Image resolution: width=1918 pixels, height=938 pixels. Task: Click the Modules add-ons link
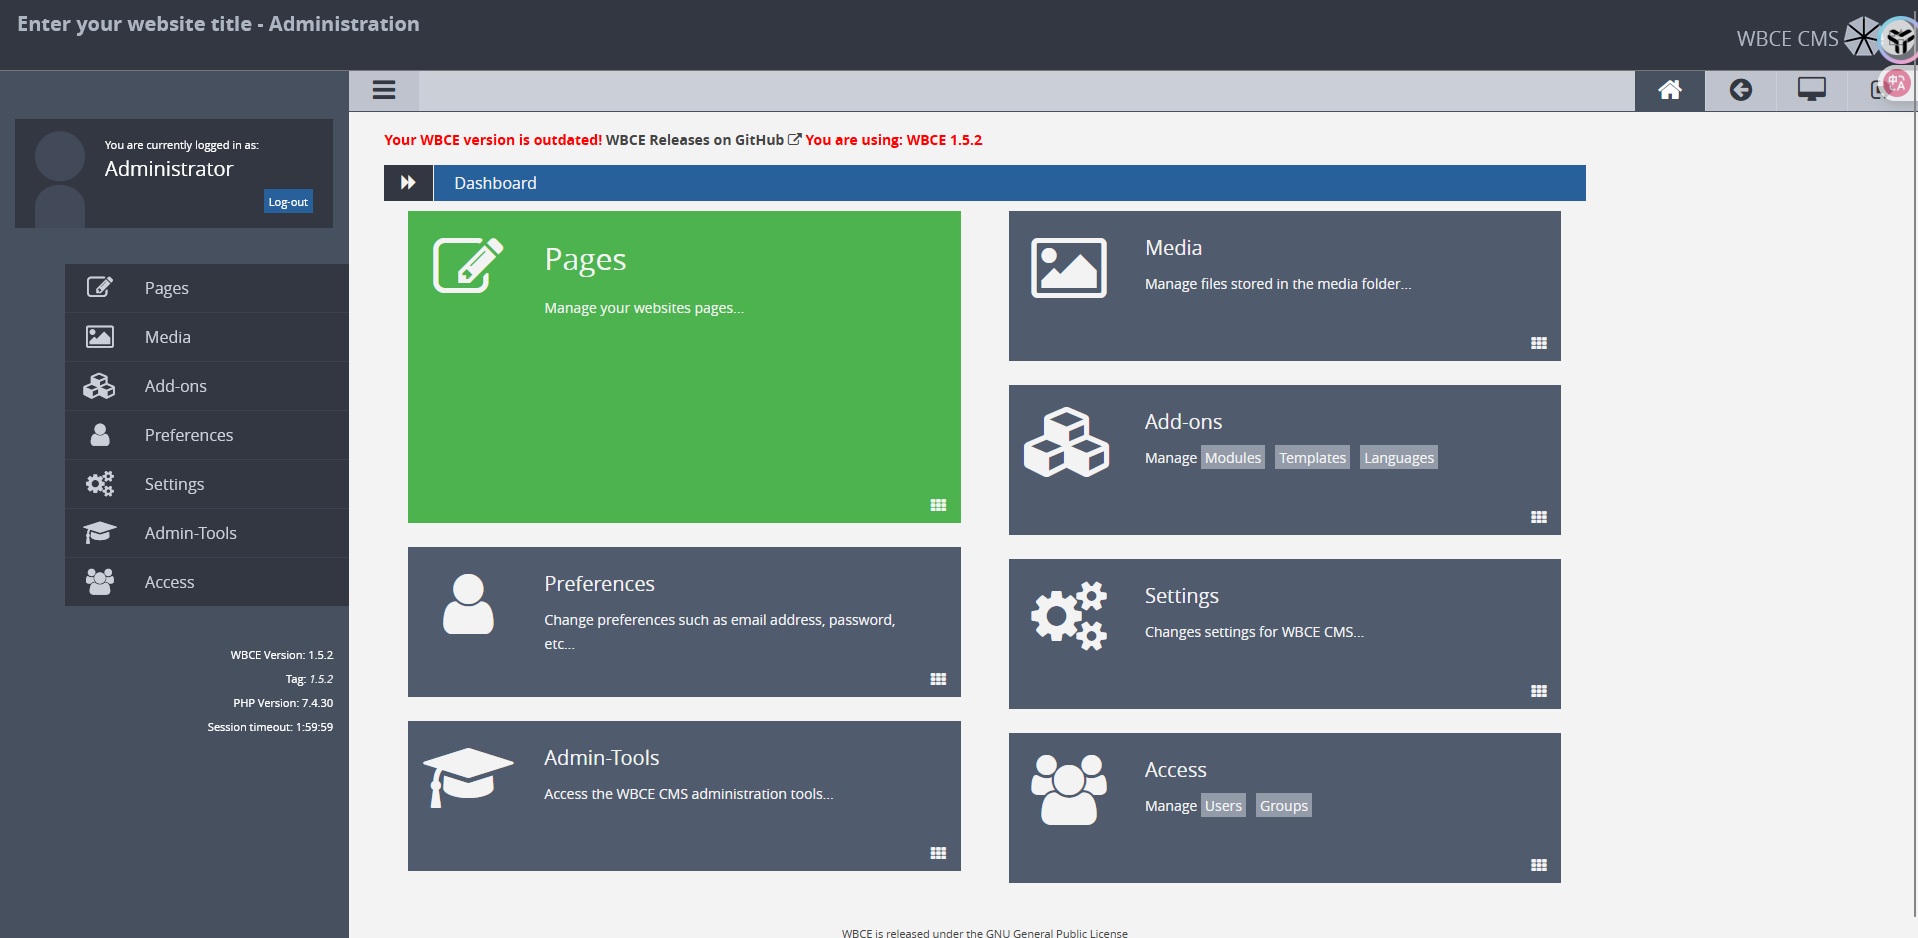[1232, 458]
